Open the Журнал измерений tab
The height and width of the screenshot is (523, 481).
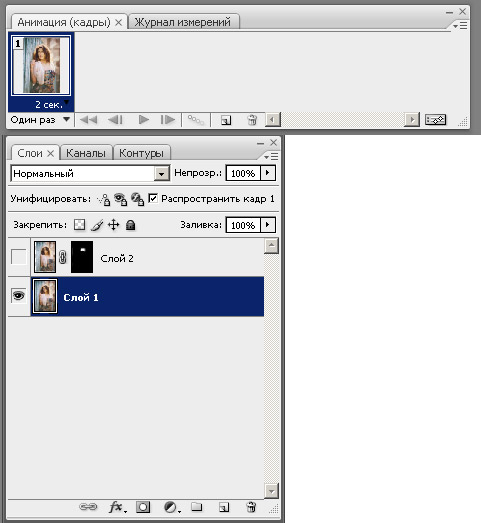tap(182, 22)
